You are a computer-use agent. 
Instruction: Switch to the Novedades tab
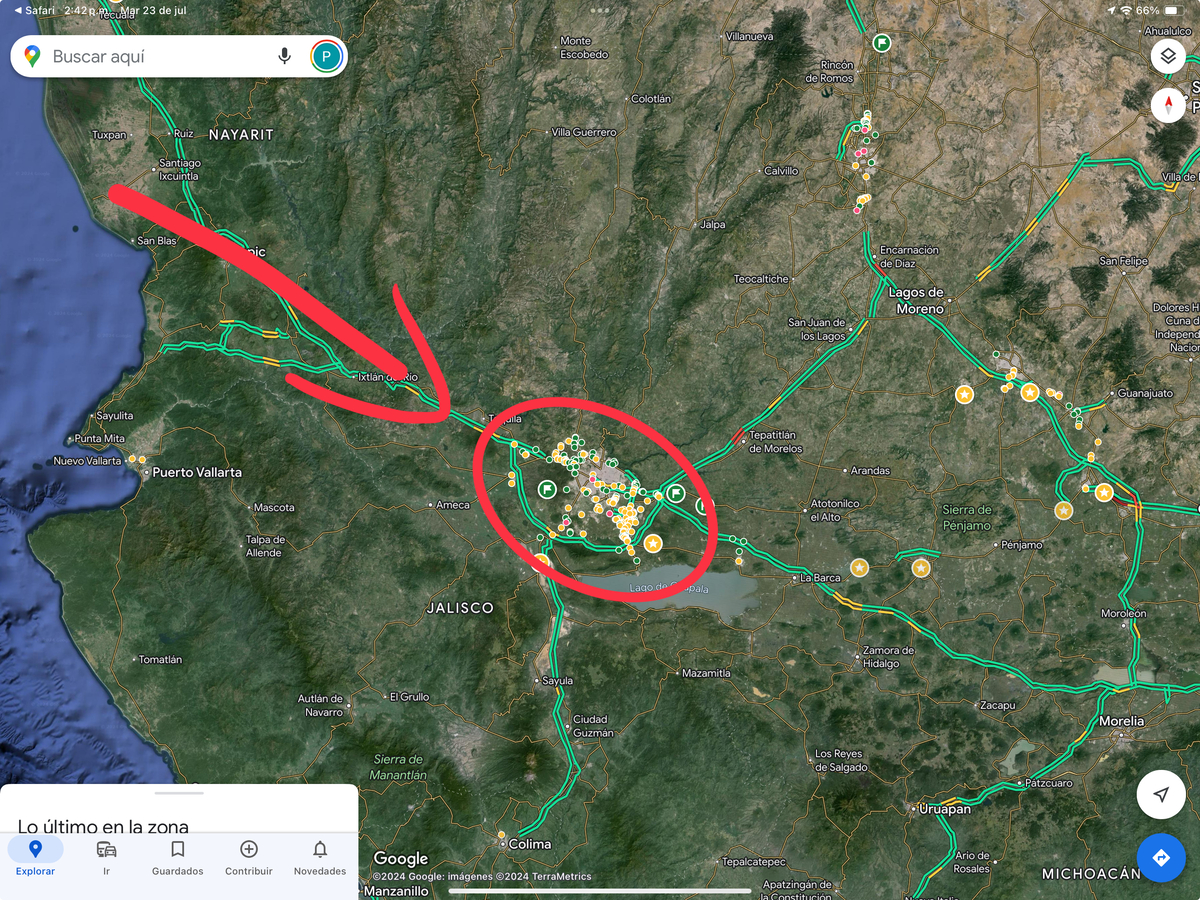coord(320,857)
